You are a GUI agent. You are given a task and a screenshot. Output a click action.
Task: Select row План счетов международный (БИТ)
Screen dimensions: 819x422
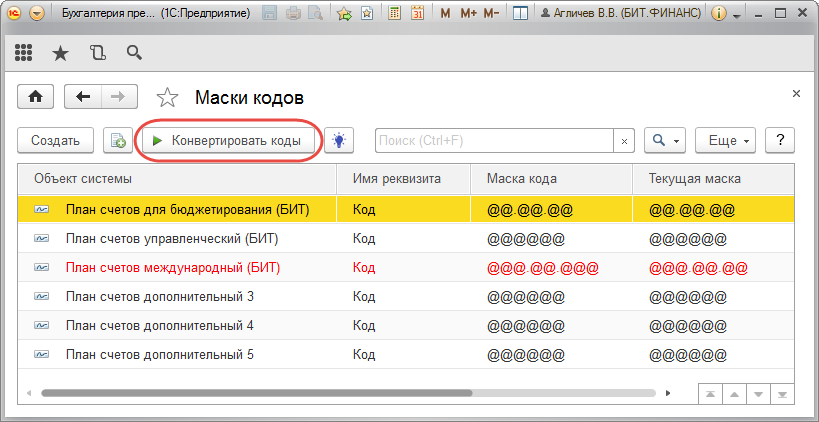[173, 268]
